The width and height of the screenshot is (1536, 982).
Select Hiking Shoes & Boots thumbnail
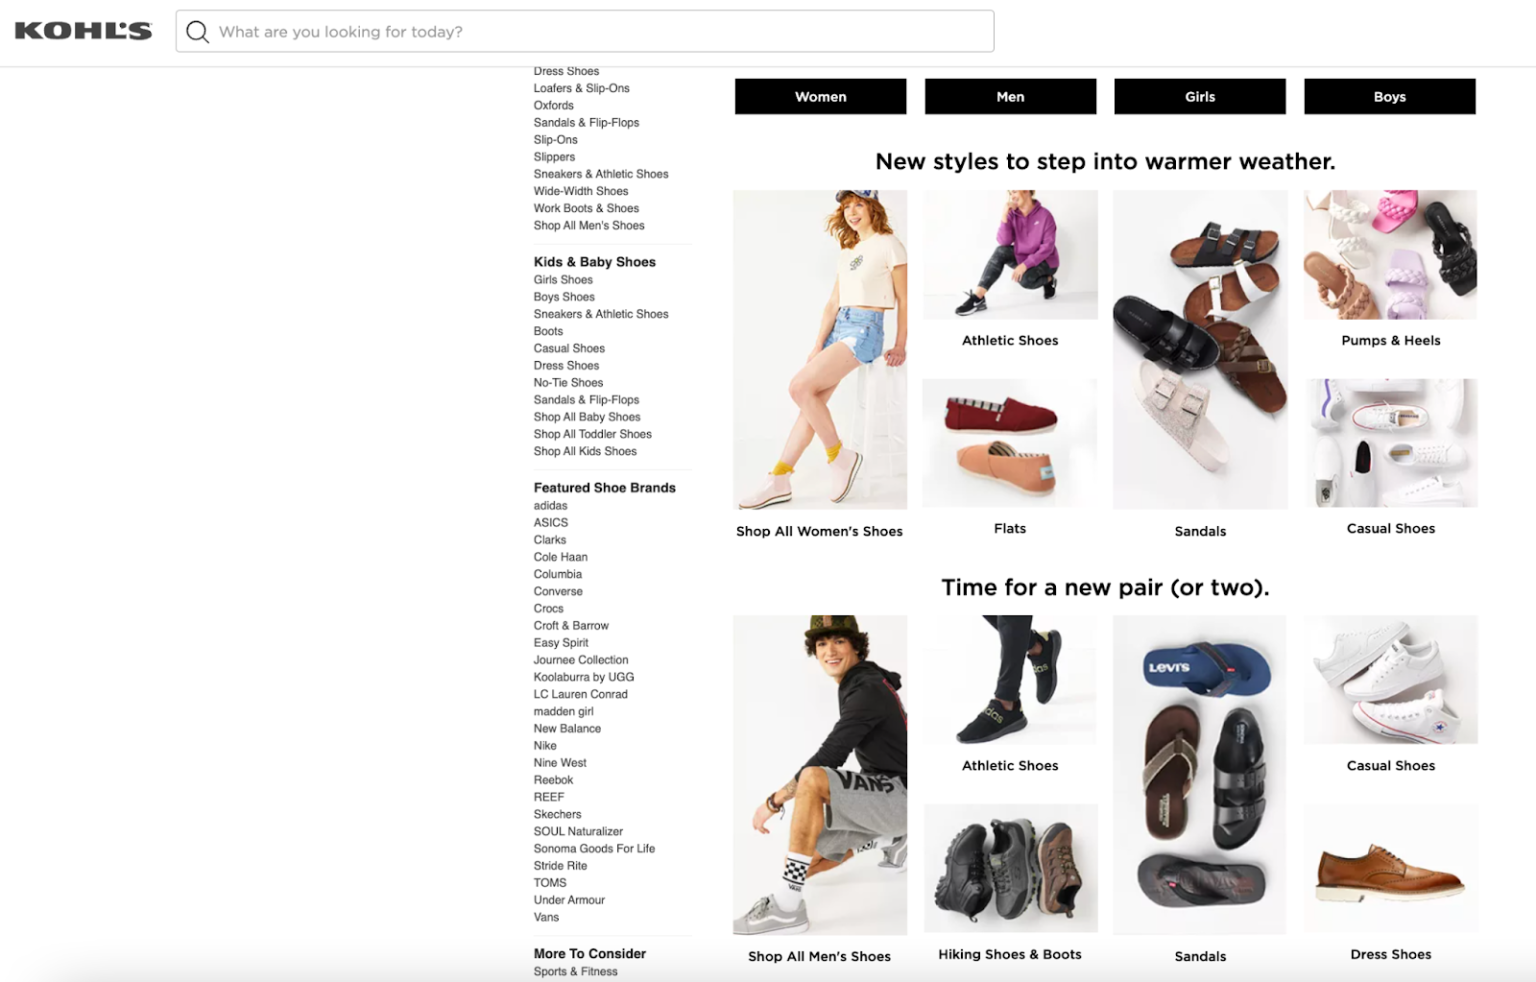pyautogui.click(x=1010, y=868)
